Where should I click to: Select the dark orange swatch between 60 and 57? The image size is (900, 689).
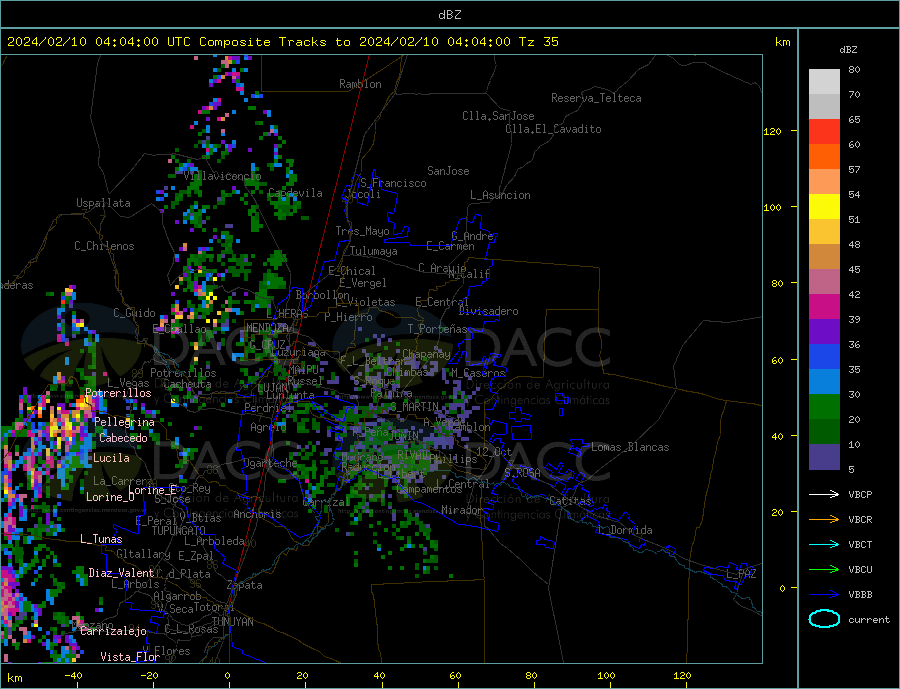point(824,157)
